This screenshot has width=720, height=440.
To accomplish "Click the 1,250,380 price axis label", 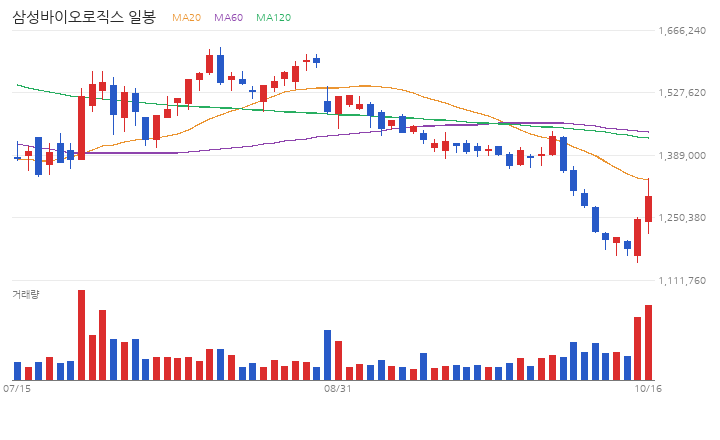I will click(682, 218).
